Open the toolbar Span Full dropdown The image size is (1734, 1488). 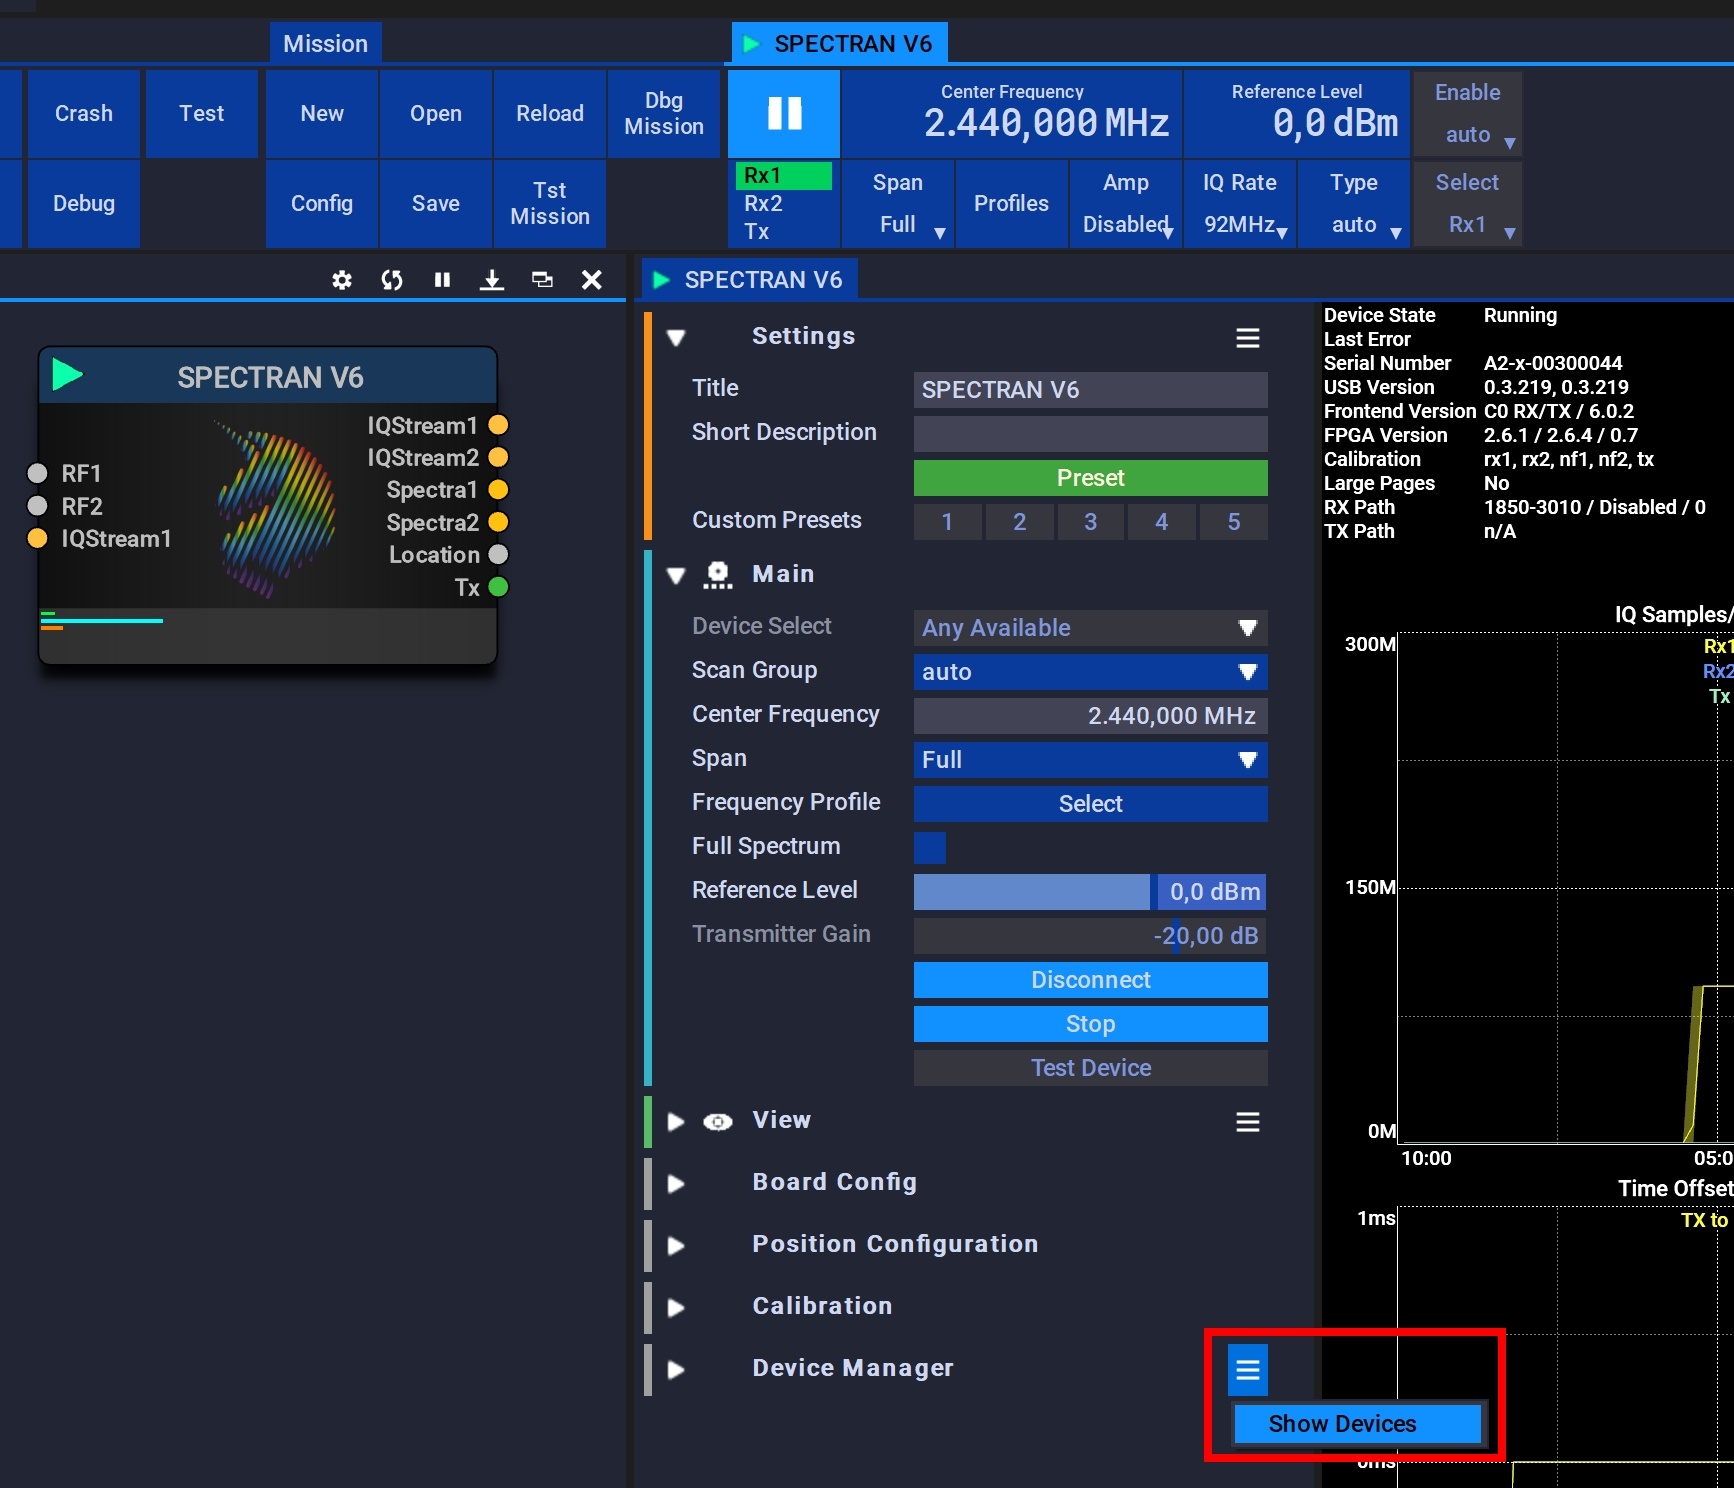click(898, 204)
